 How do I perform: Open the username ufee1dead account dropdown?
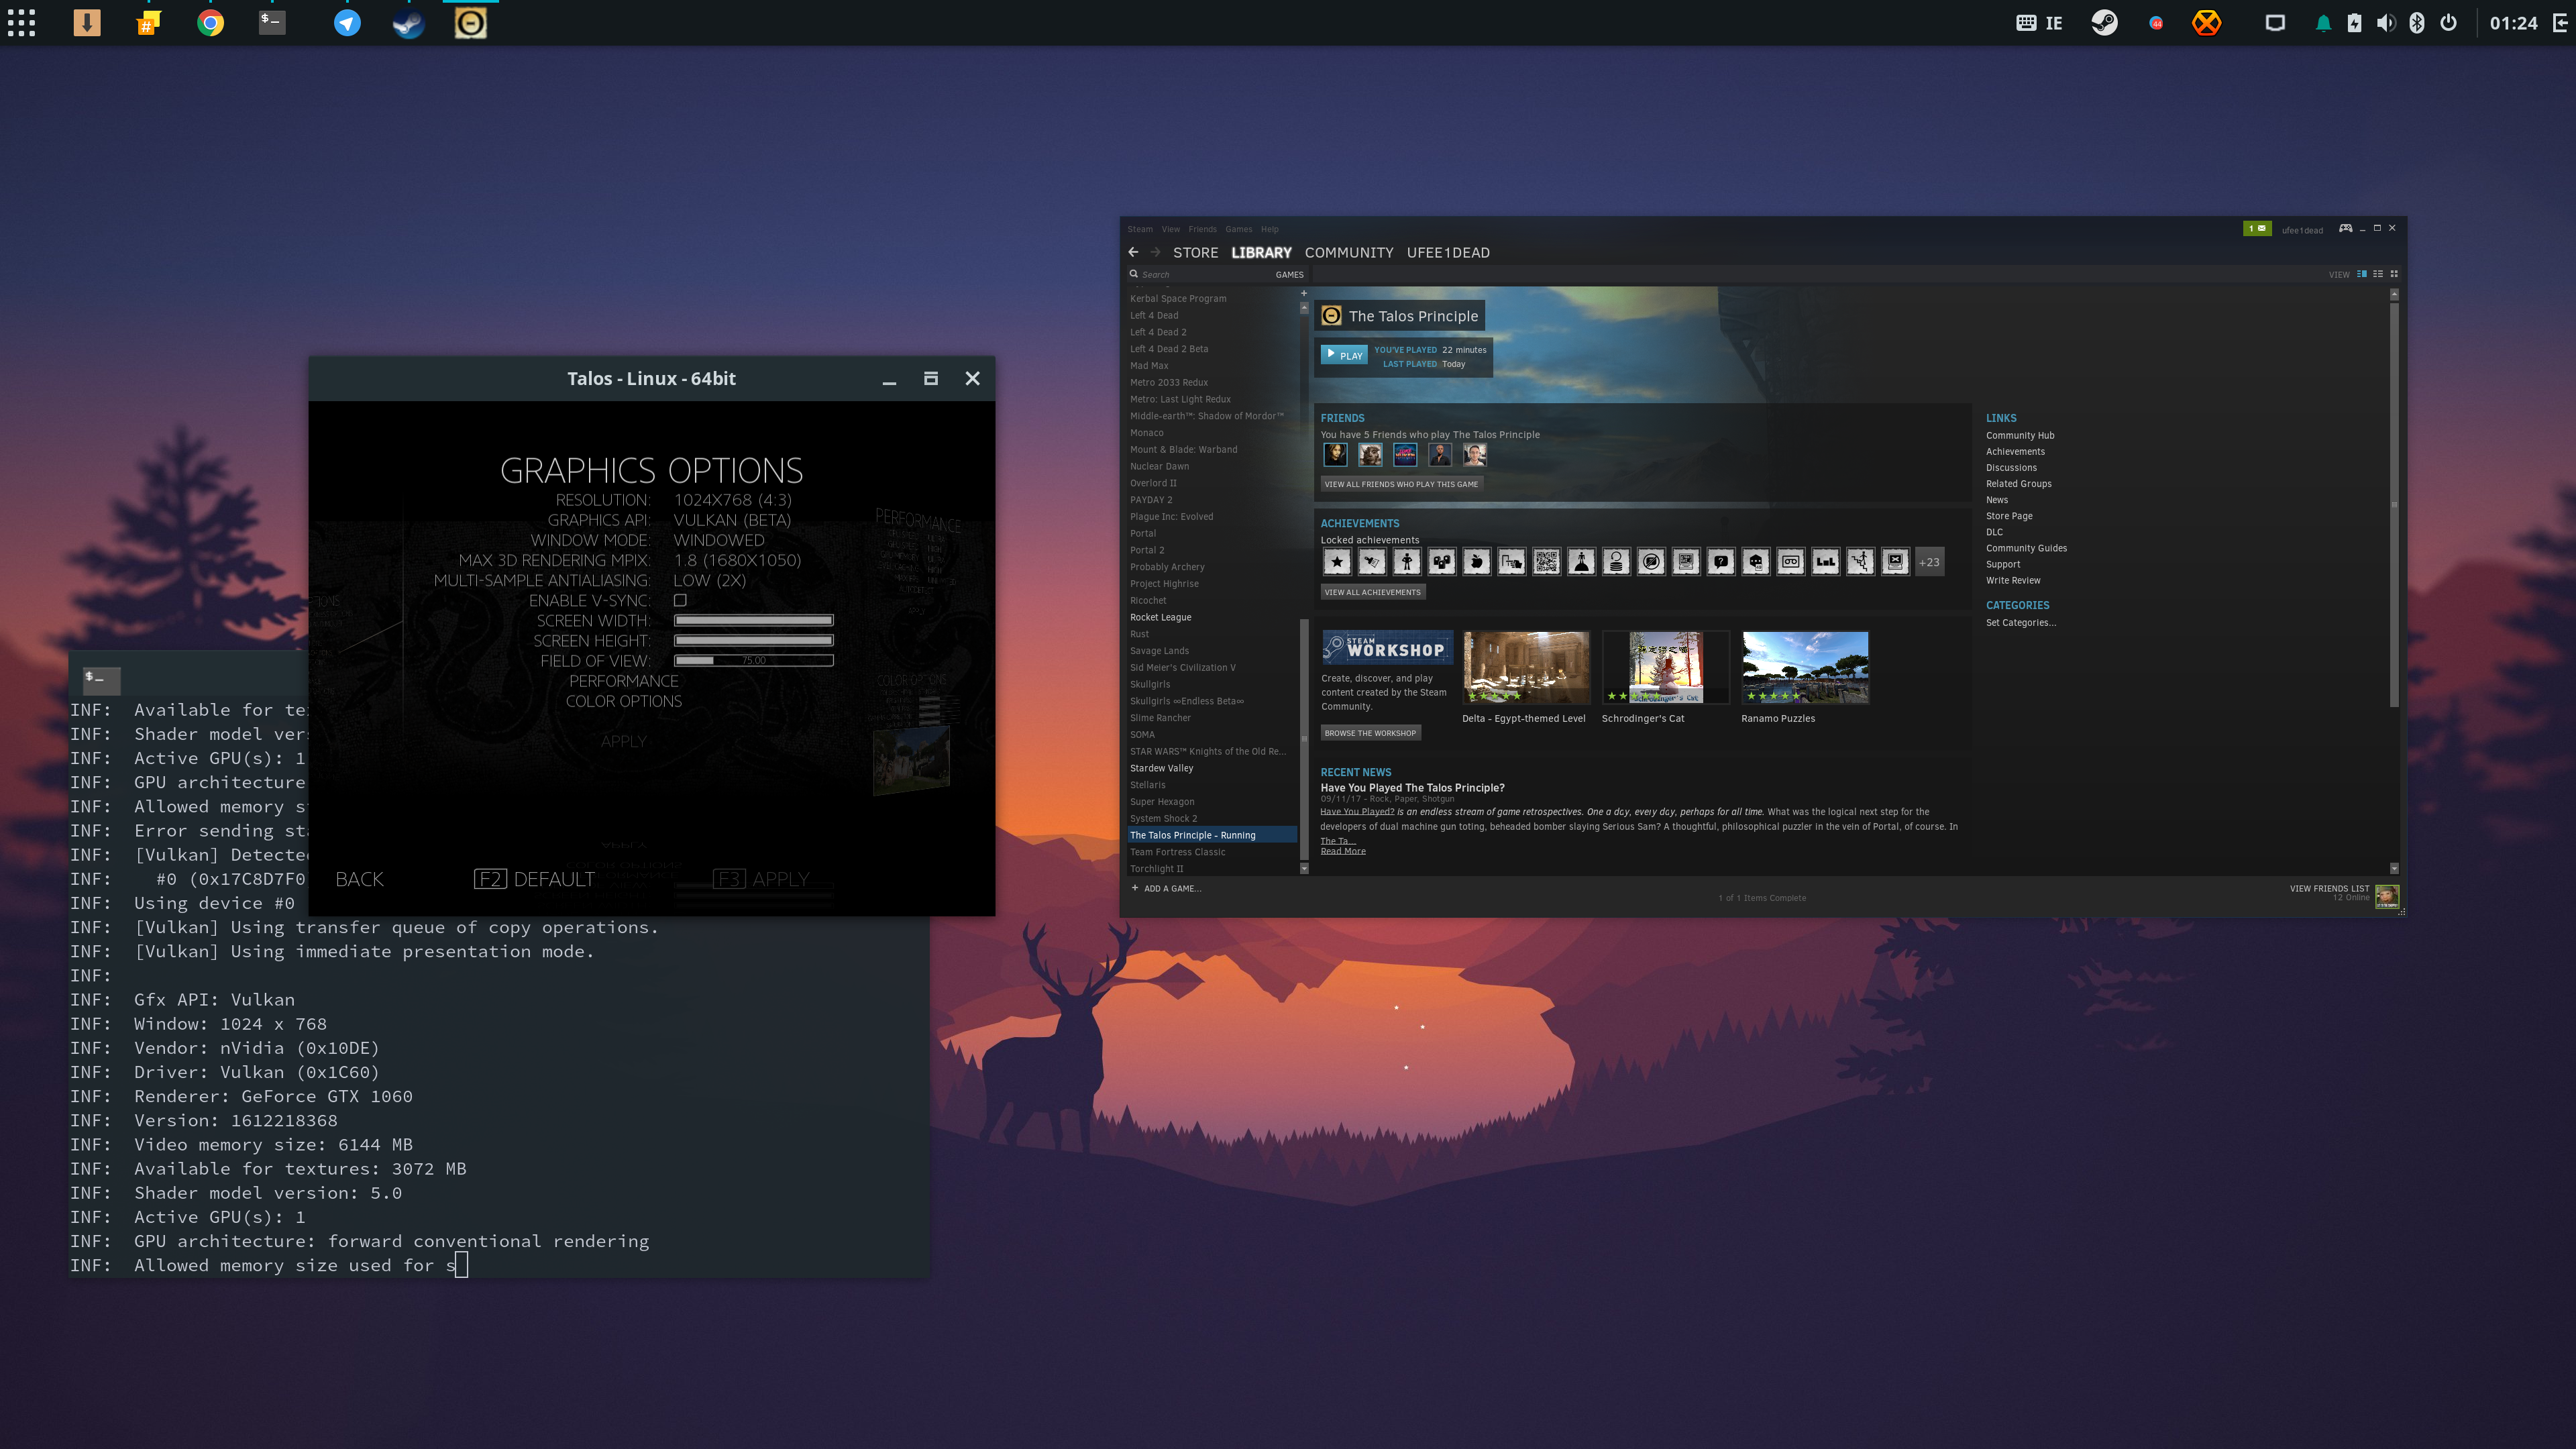(2302, 230)
